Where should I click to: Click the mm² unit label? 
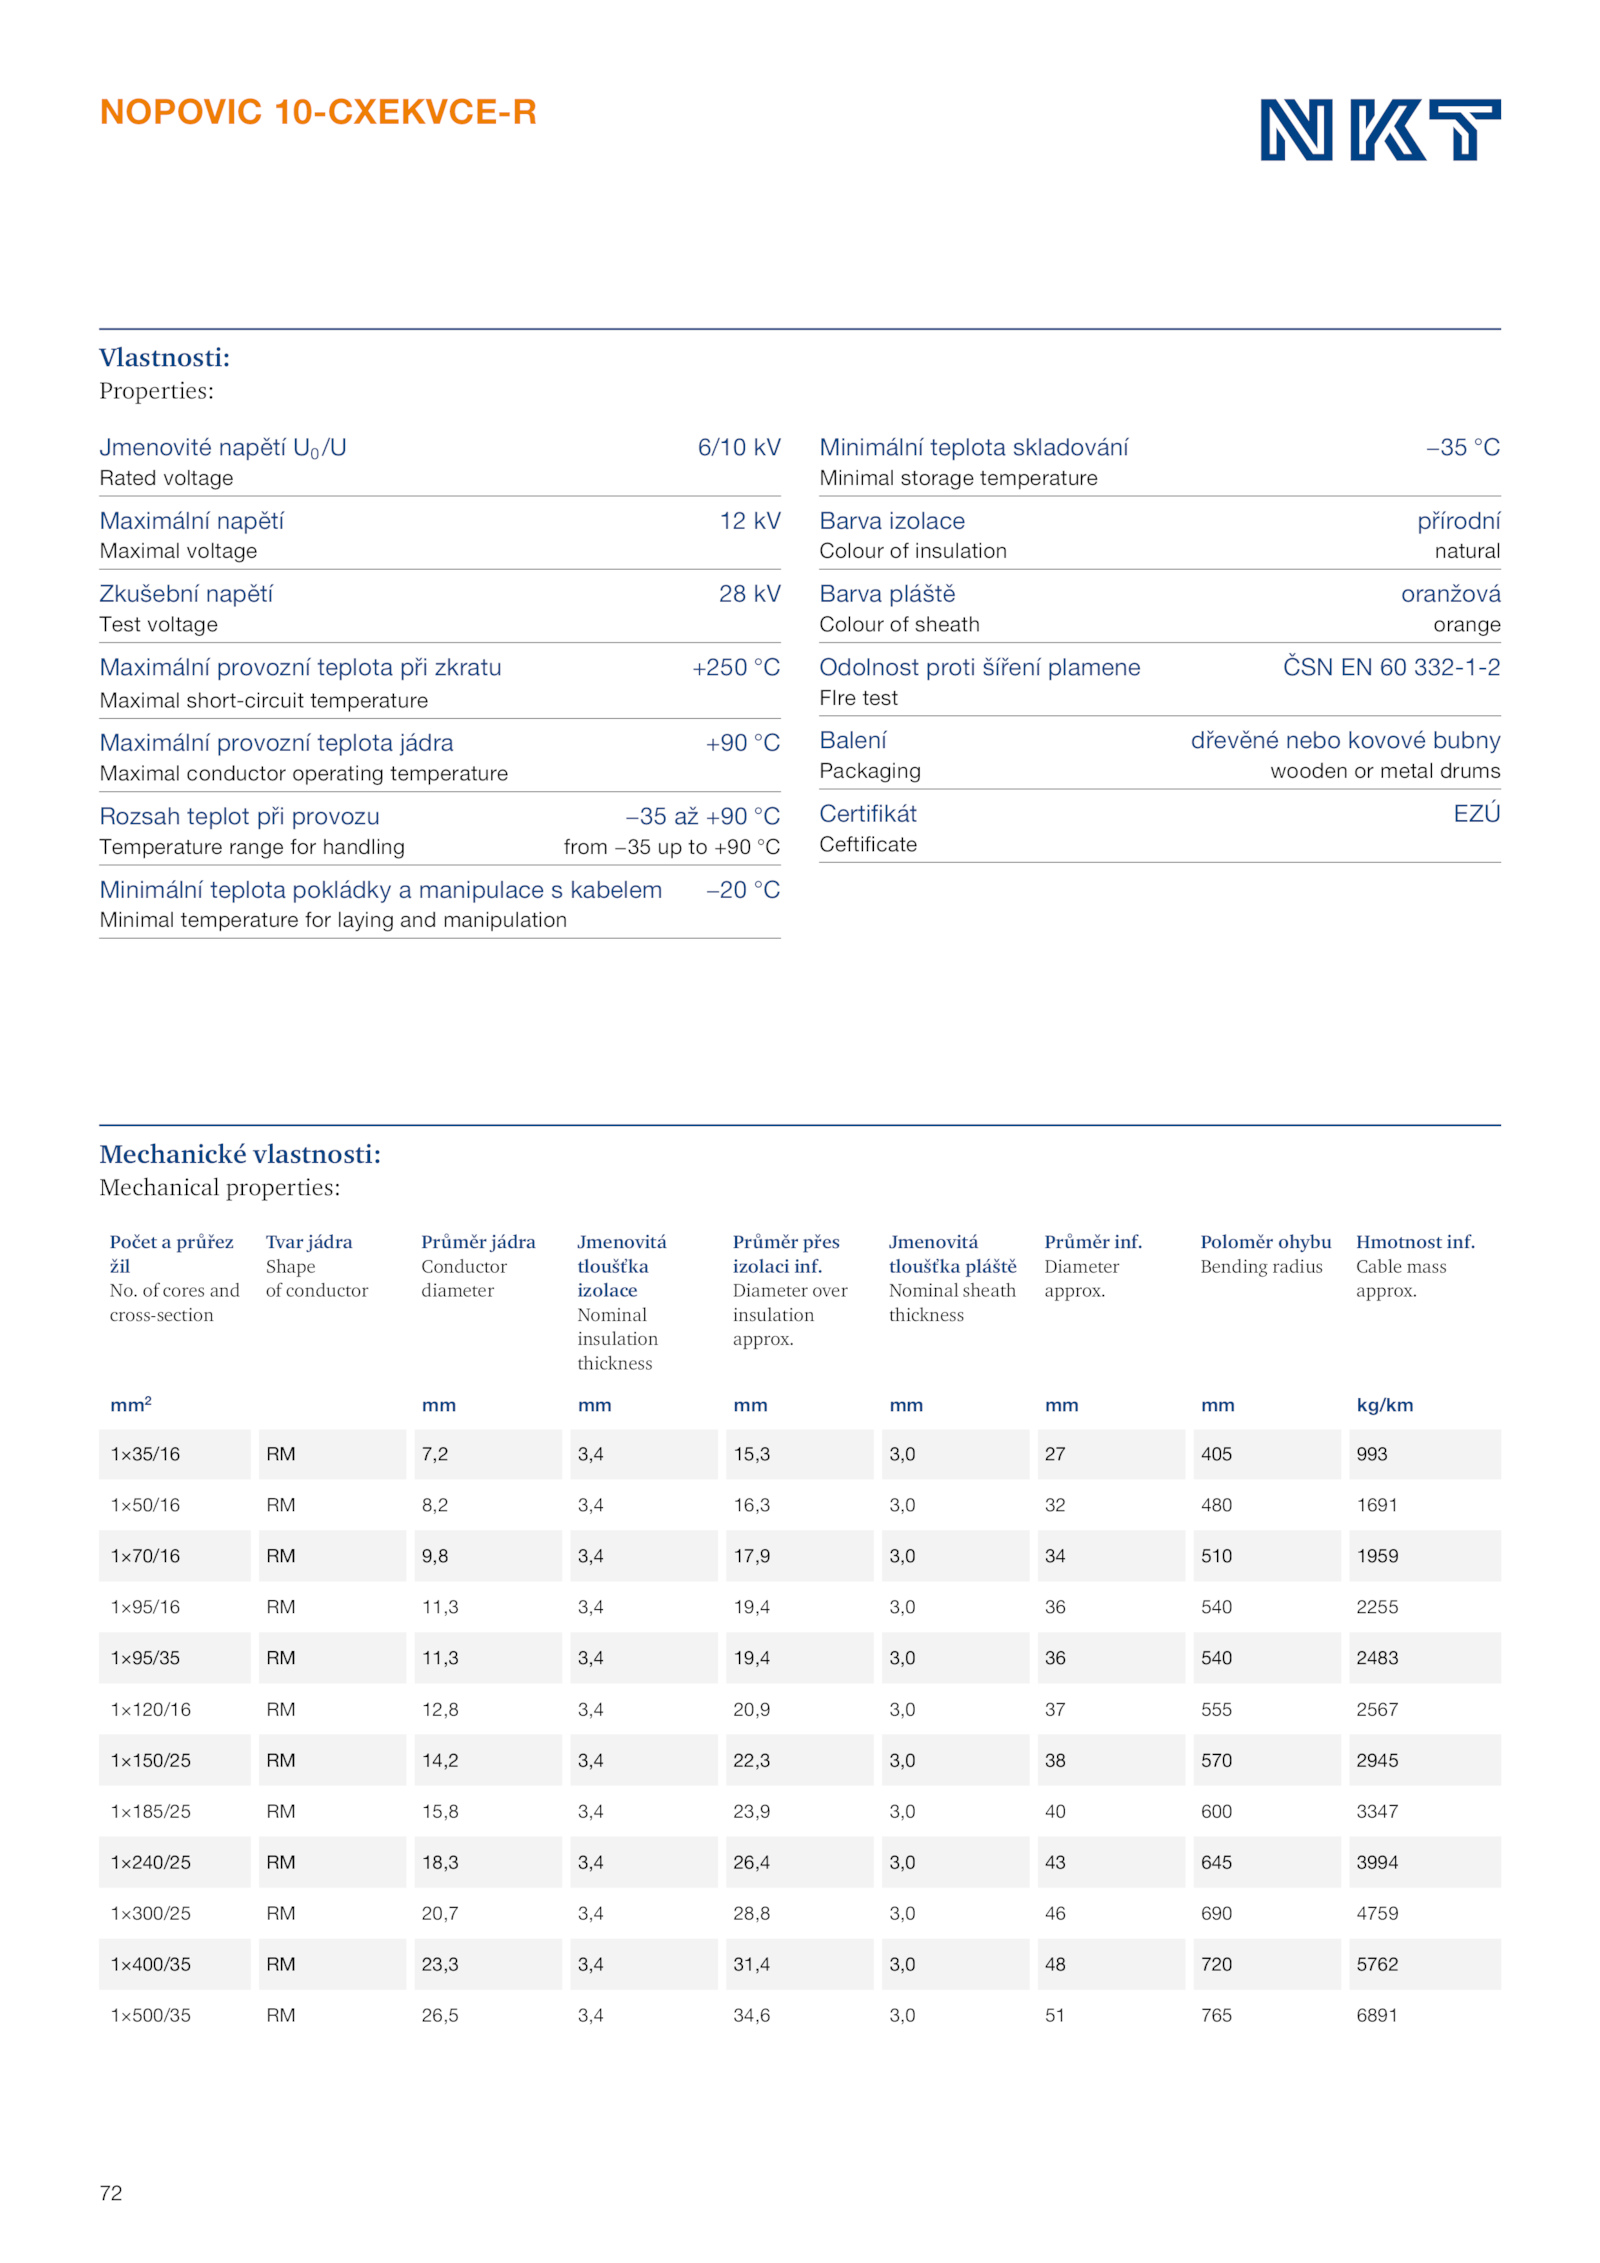point(131,1404)
